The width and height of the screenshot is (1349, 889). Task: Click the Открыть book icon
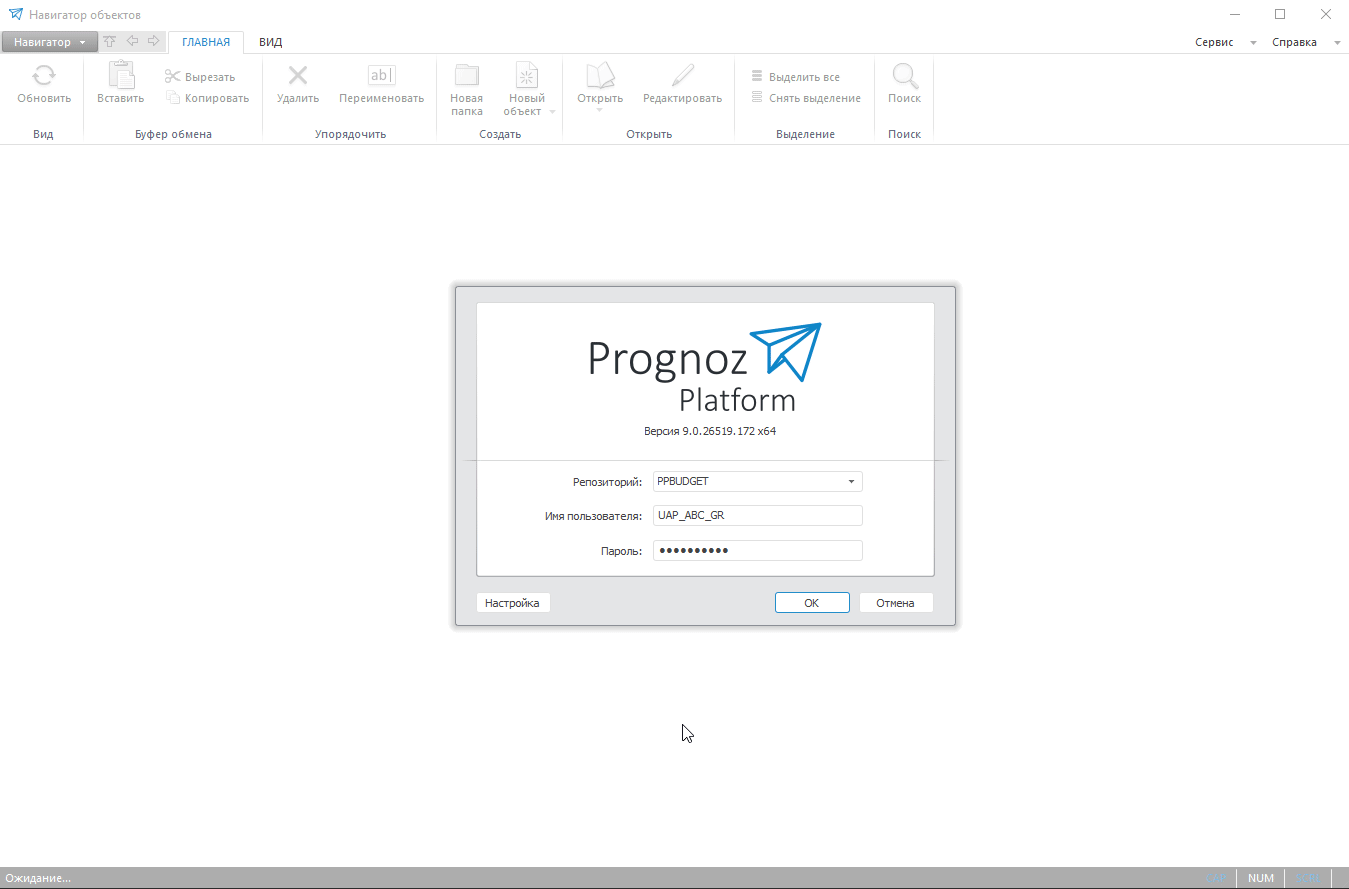(x=600, y=76)
